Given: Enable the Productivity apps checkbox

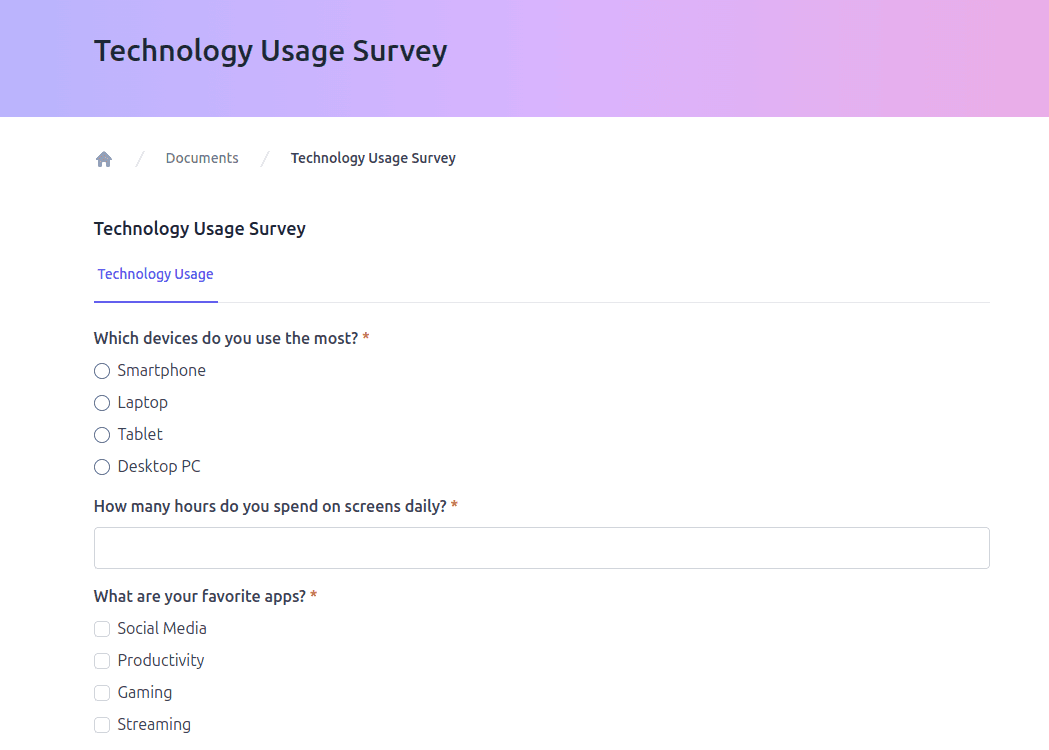Looking at the screenshot, I should pyautogui.click(x=102, y=661).
